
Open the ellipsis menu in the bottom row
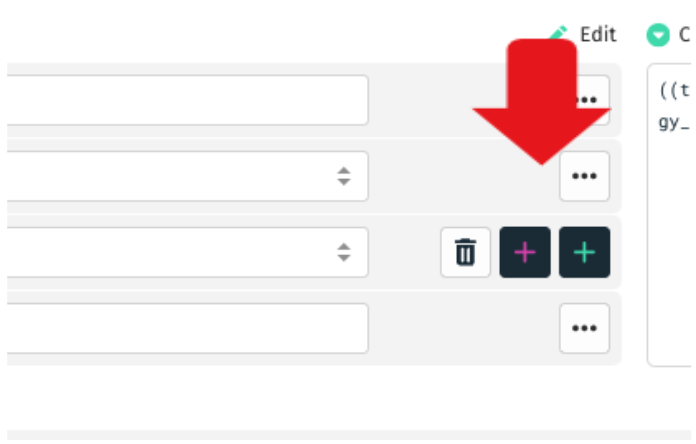click(x=584, y=328)
